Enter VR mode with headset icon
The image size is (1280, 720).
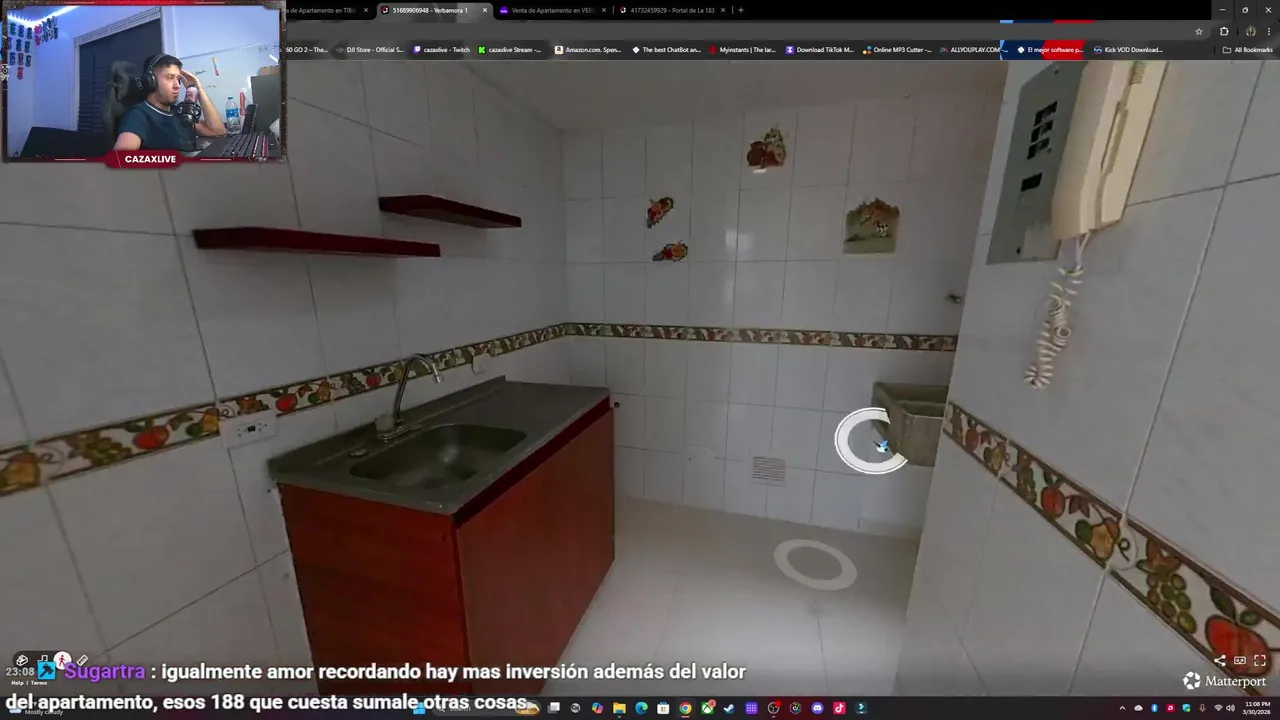pyautogui.click(x=1240, y=661)
